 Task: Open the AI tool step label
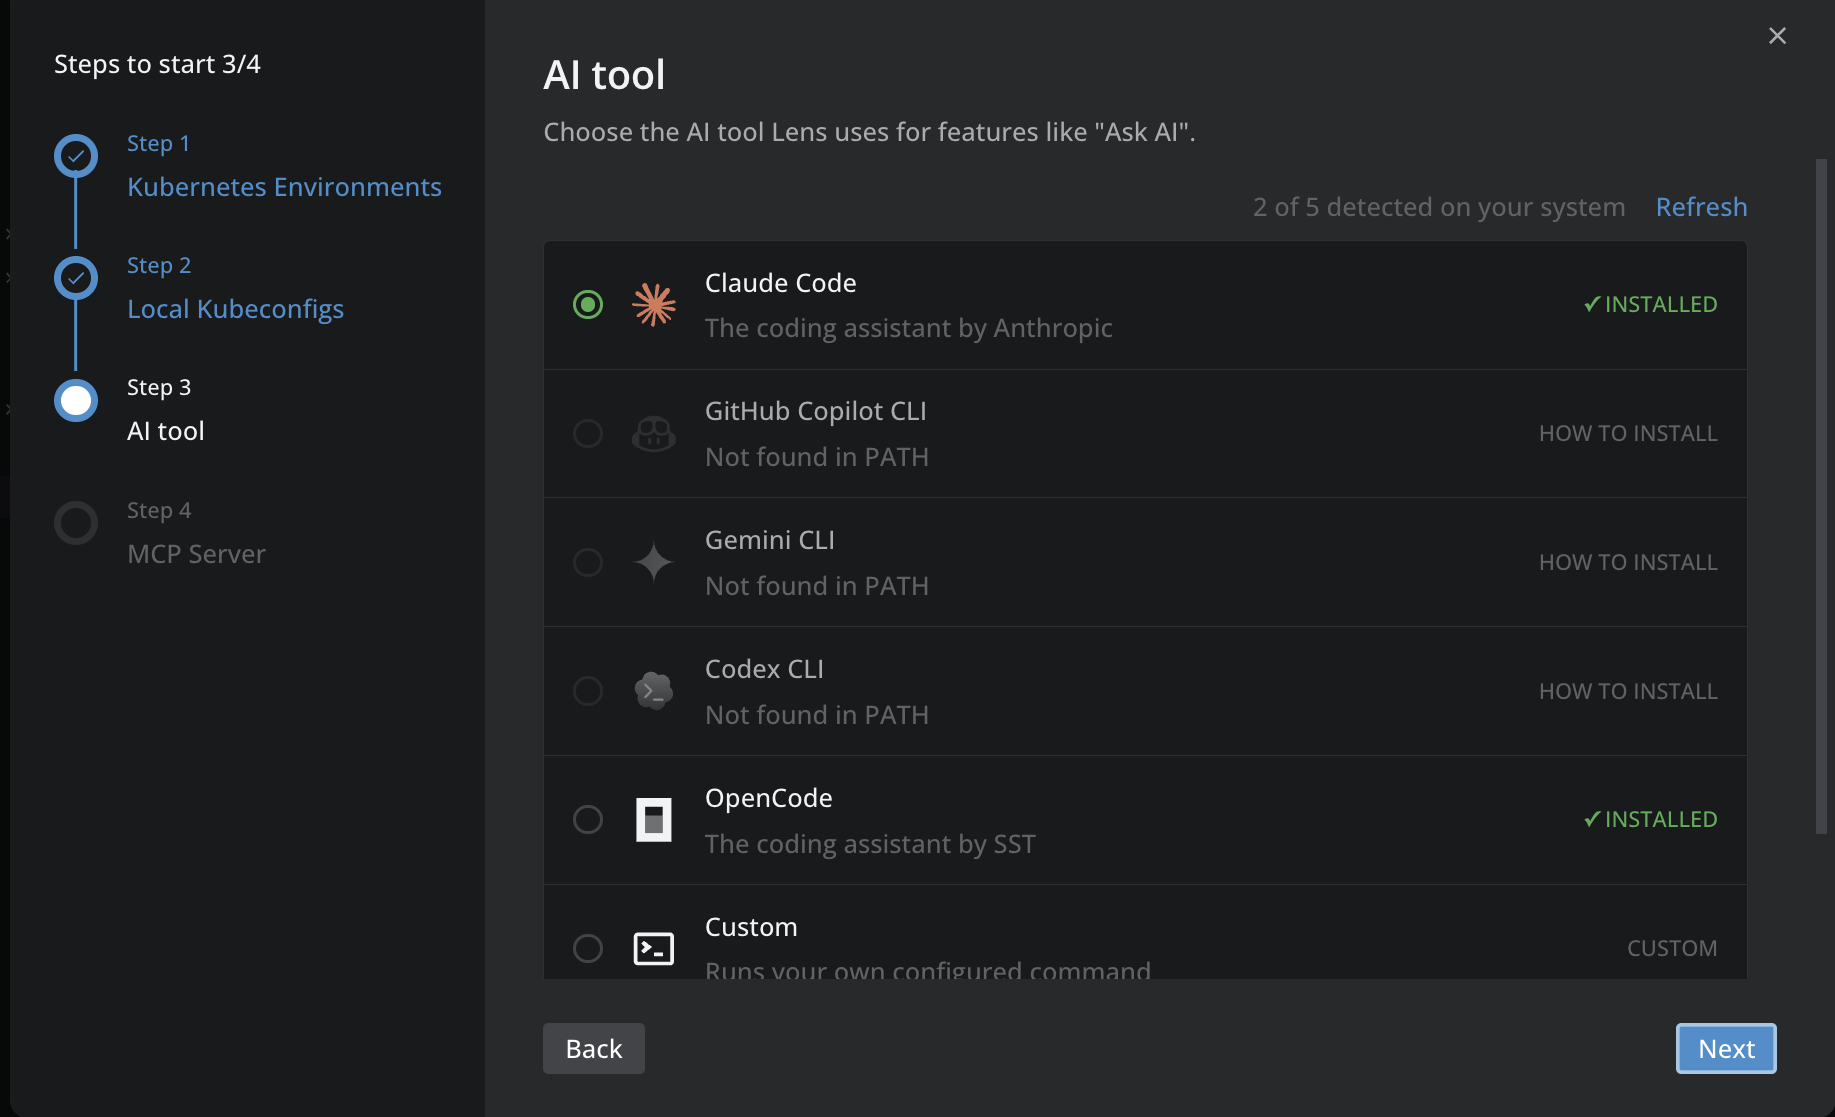166,431
